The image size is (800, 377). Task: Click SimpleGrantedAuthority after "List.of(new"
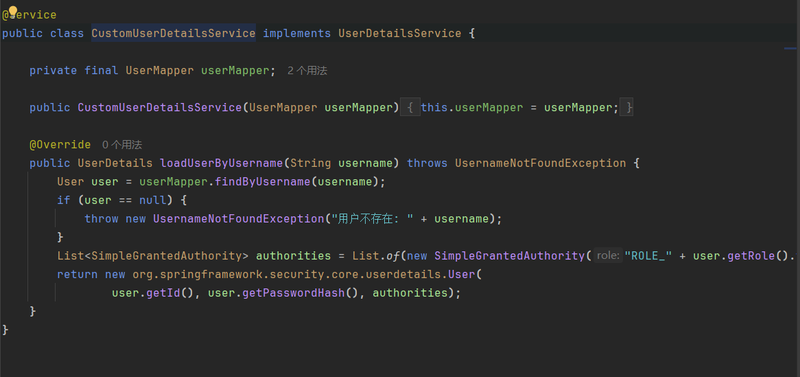point(510,256)
